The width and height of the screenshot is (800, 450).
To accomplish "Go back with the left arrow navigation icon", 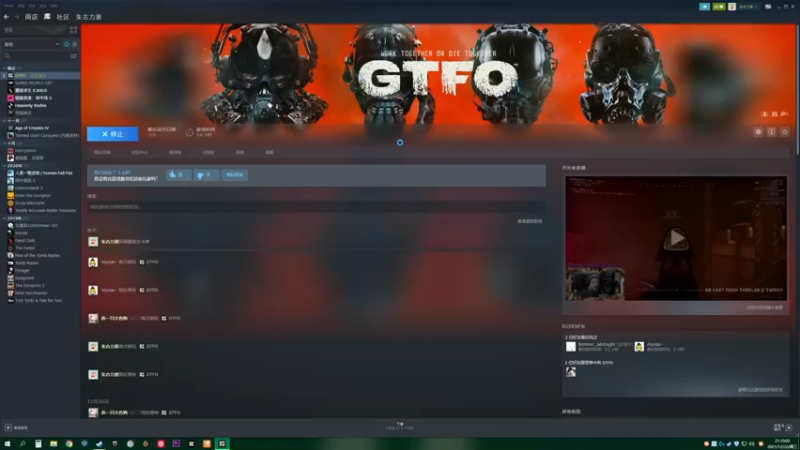I will (7, 17).
